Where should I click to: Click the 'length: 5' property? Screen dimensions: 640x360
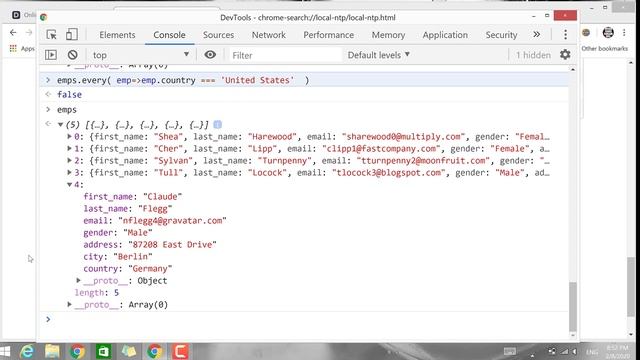97,293
